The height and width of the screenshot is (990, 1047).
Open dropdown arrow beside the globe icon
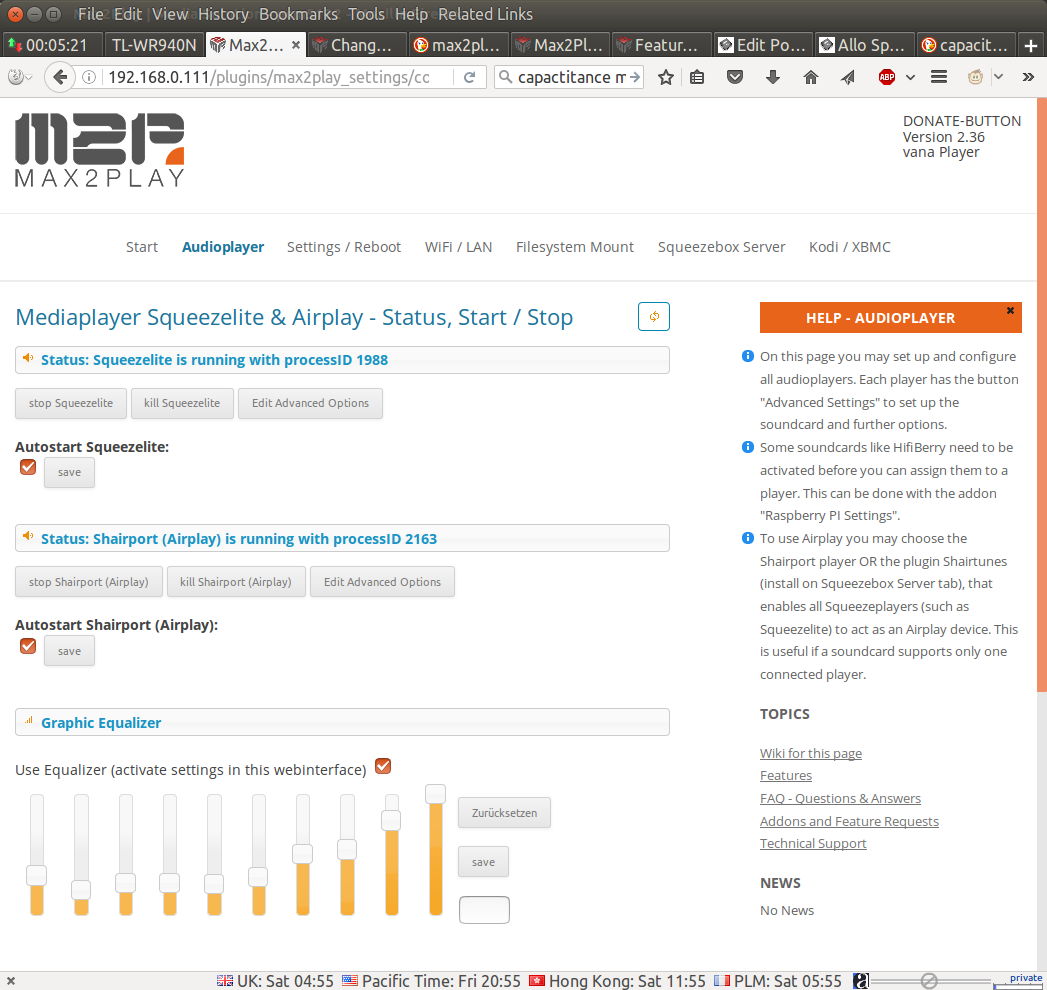[29, 78]
